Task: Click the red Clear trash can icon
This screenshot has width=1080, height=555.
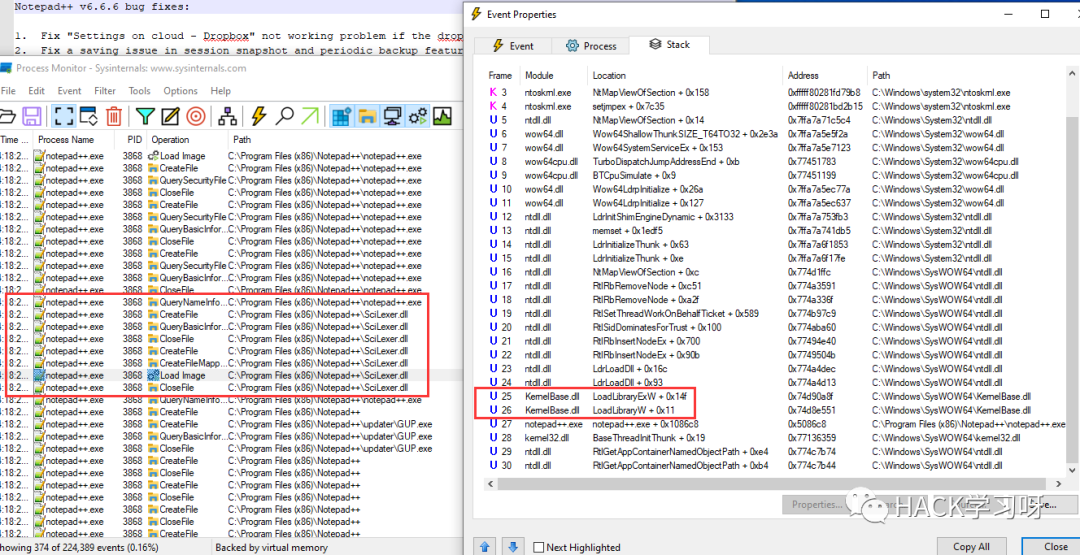Action: click(114, 116)
